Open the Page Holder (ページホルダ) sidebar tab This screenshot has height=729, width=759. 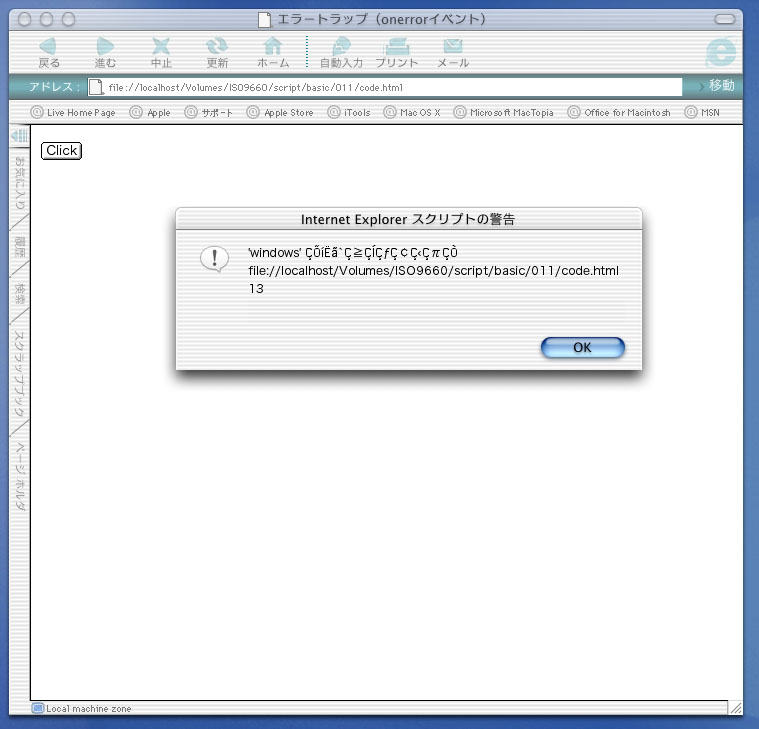click(19, 476)
